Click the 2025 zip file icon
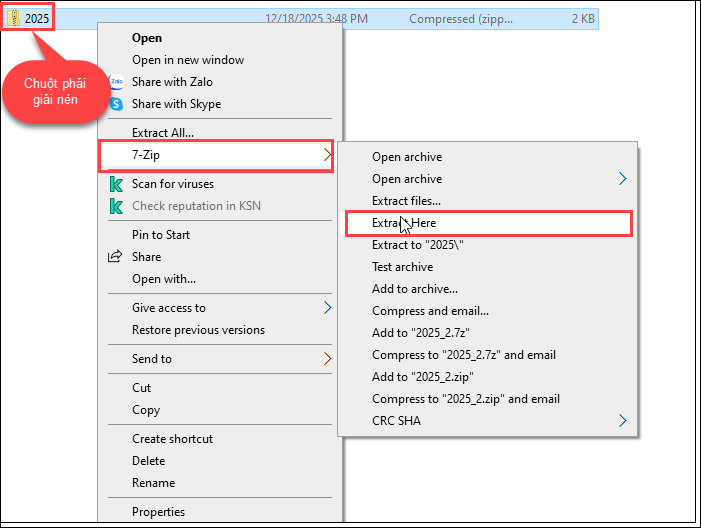The width and height of the screenshot is (701, 528). (14, 17)
